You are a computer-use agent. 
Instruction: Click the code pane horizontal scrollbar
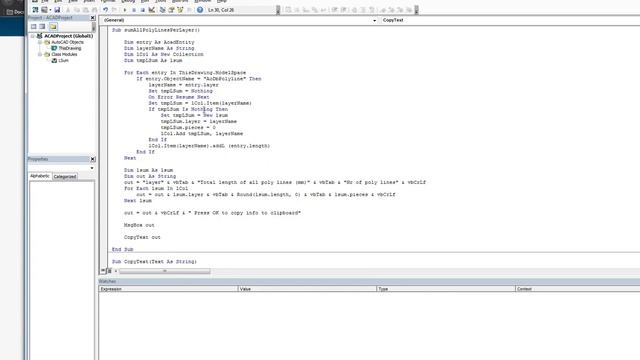pyautogui.click(x=164, y=271)
